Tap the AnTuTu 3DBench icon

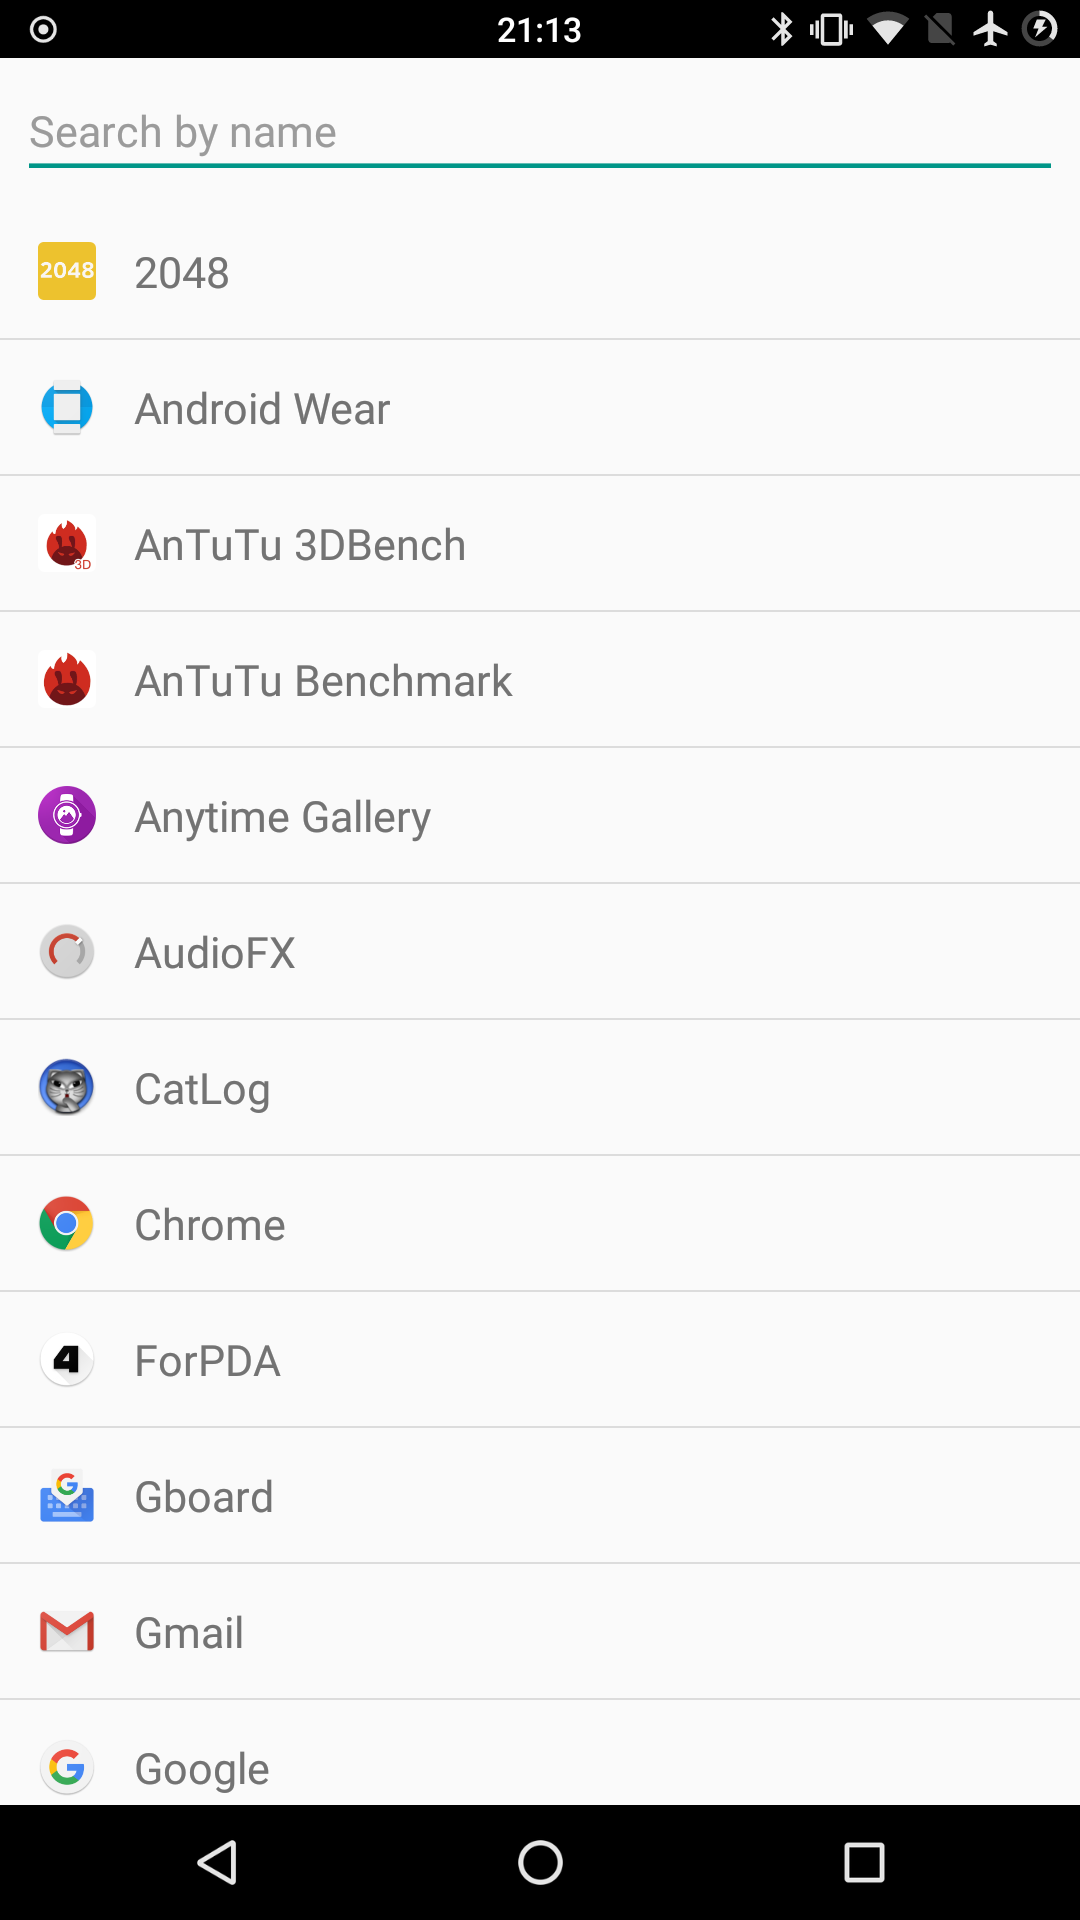point(67,544)
